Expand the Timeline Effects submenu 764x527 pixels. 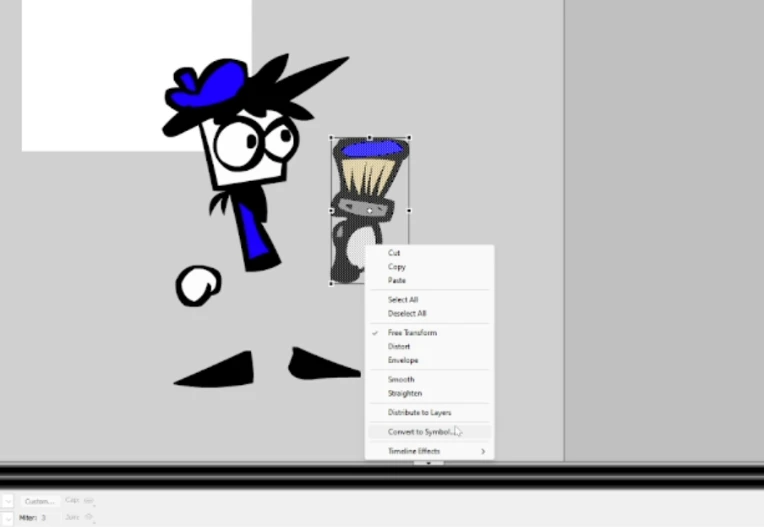(x=429, y=451)
